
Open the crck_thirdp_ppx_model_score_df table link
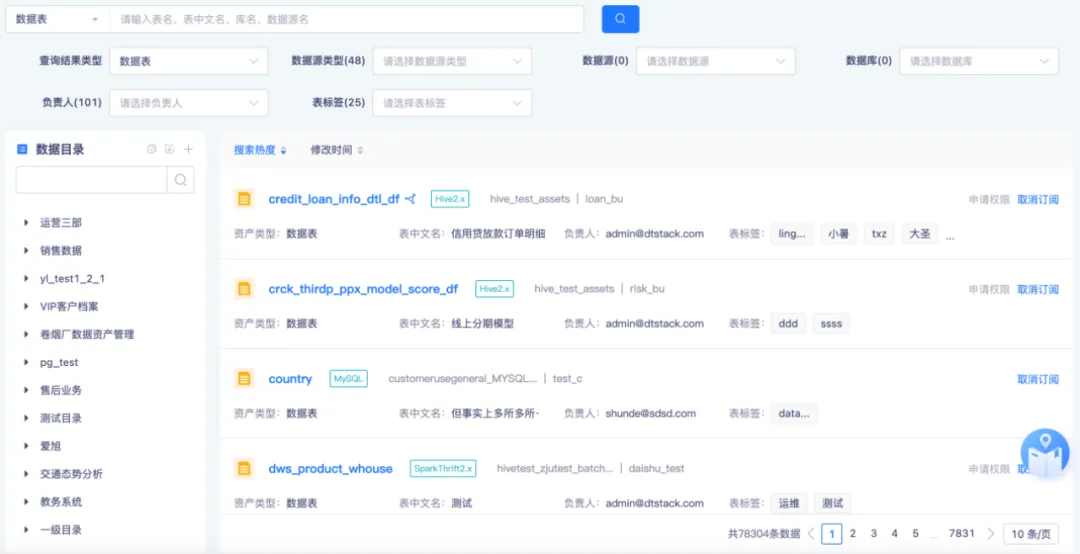click(x=363, y=289)
